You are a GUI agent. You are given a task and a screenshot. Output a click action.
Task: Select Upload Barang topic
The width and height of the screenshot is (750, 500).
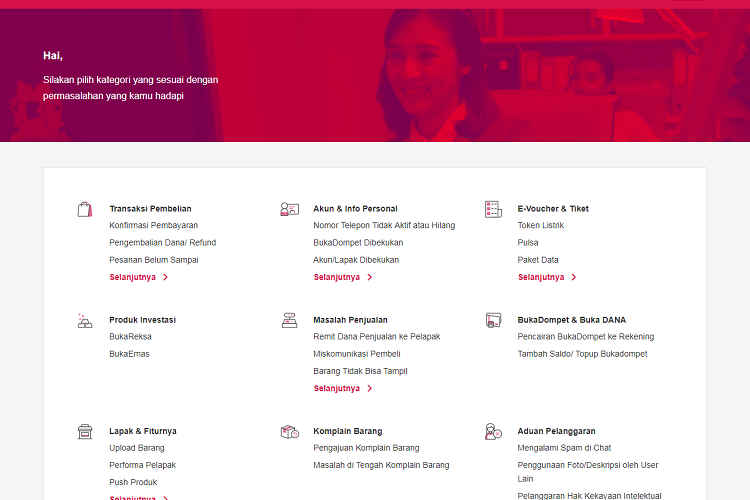[x=137, y=448]
